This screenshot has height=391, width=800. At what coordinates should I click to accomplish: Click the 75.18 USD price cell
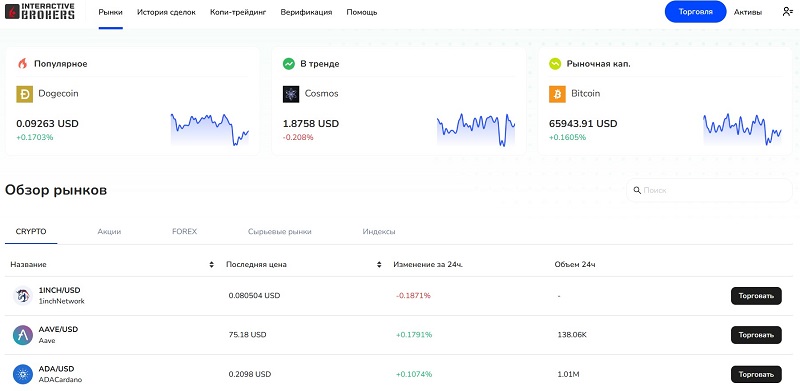pyautogui.click(x=247, y=335)
